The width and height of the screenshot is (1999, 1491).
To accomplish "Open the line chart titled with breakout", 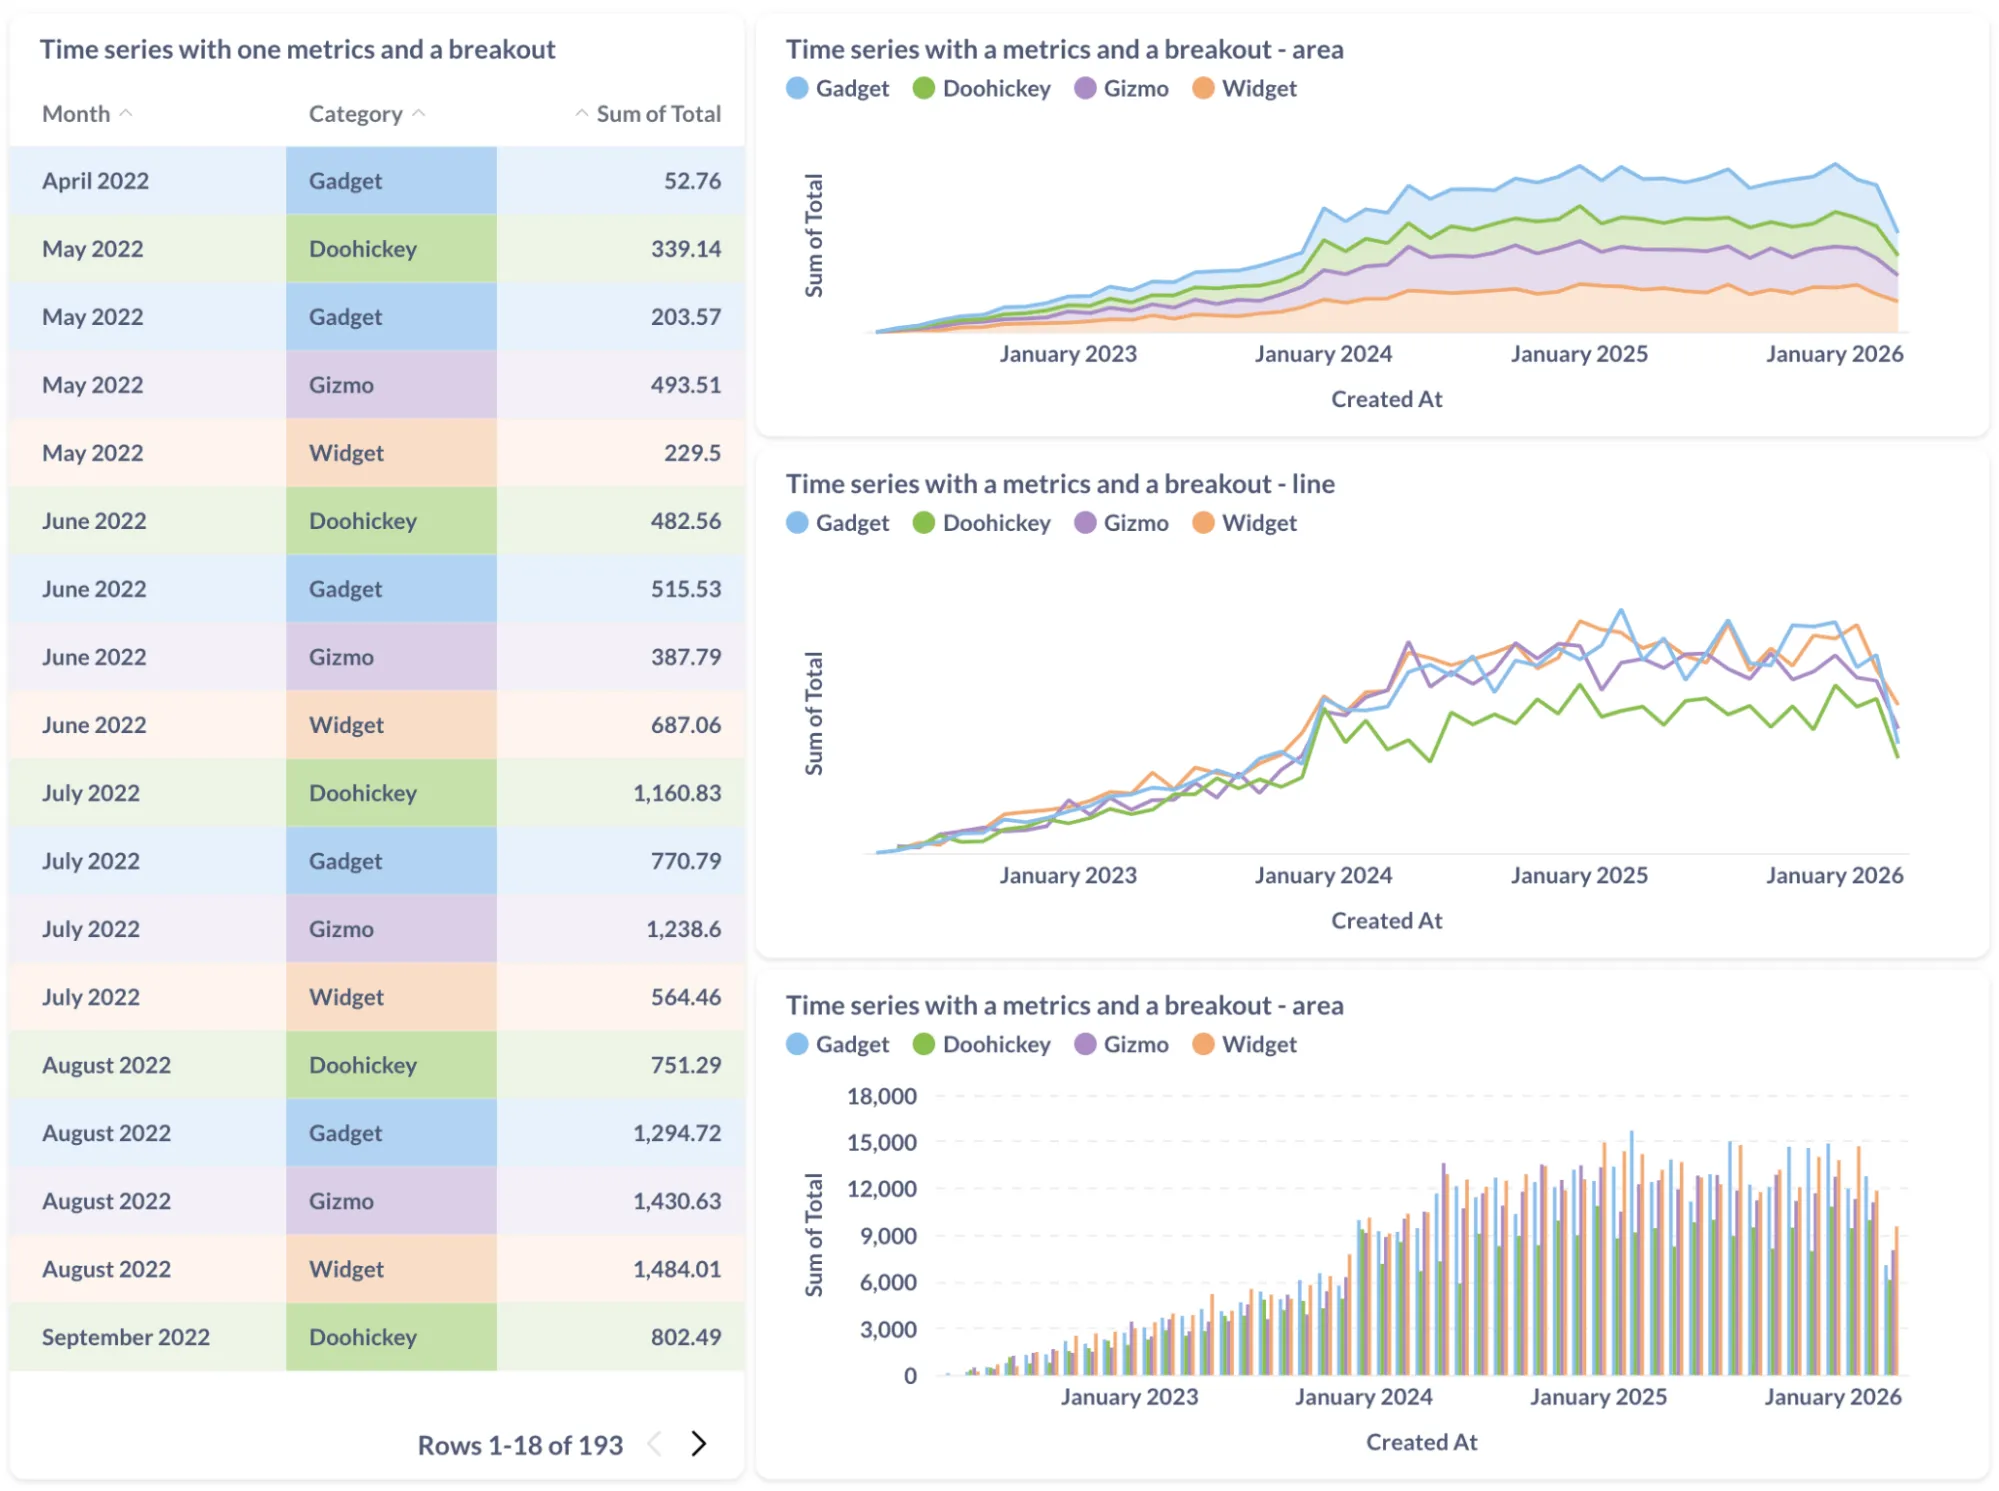I will point(1061,483).
